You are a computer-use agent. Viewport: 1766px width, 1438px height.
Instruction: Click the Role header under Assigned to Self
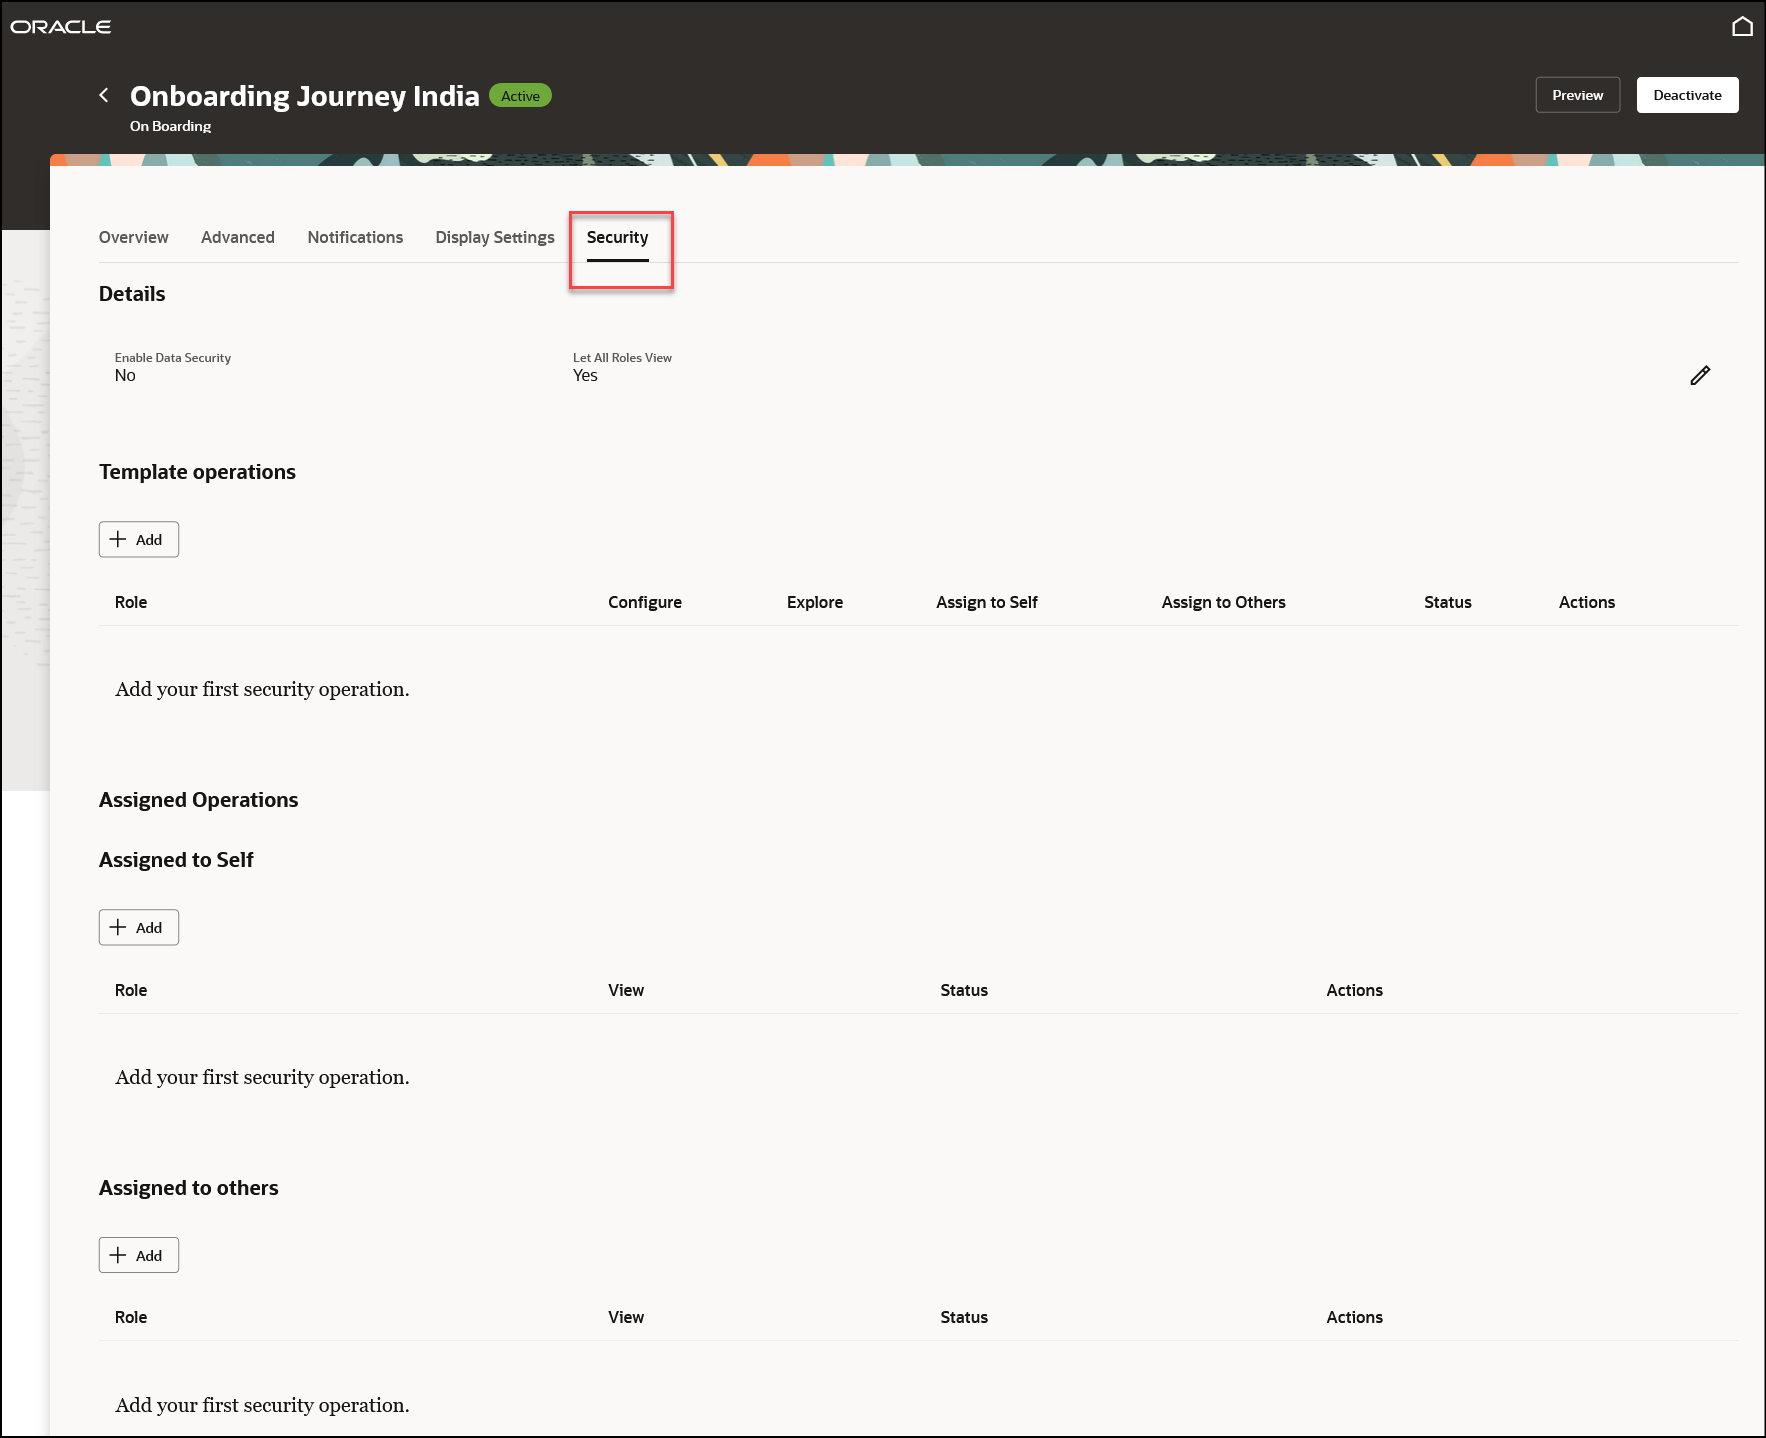click(131, 990)
